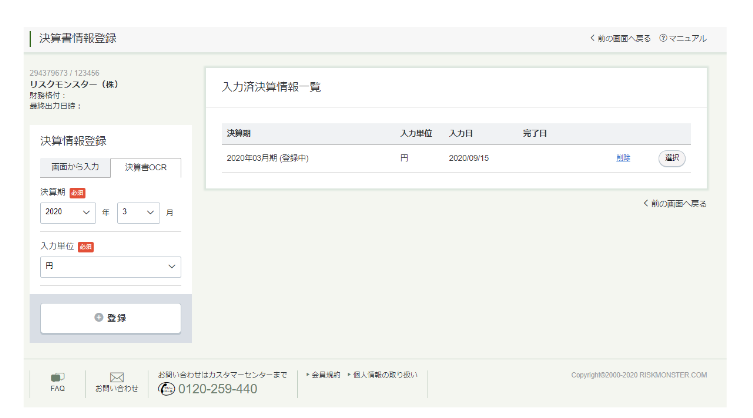This screenshot has width=753, height=418.
Task: Expand the 入力単位 dropdown showing 円
Action: (x=110, y=266)
